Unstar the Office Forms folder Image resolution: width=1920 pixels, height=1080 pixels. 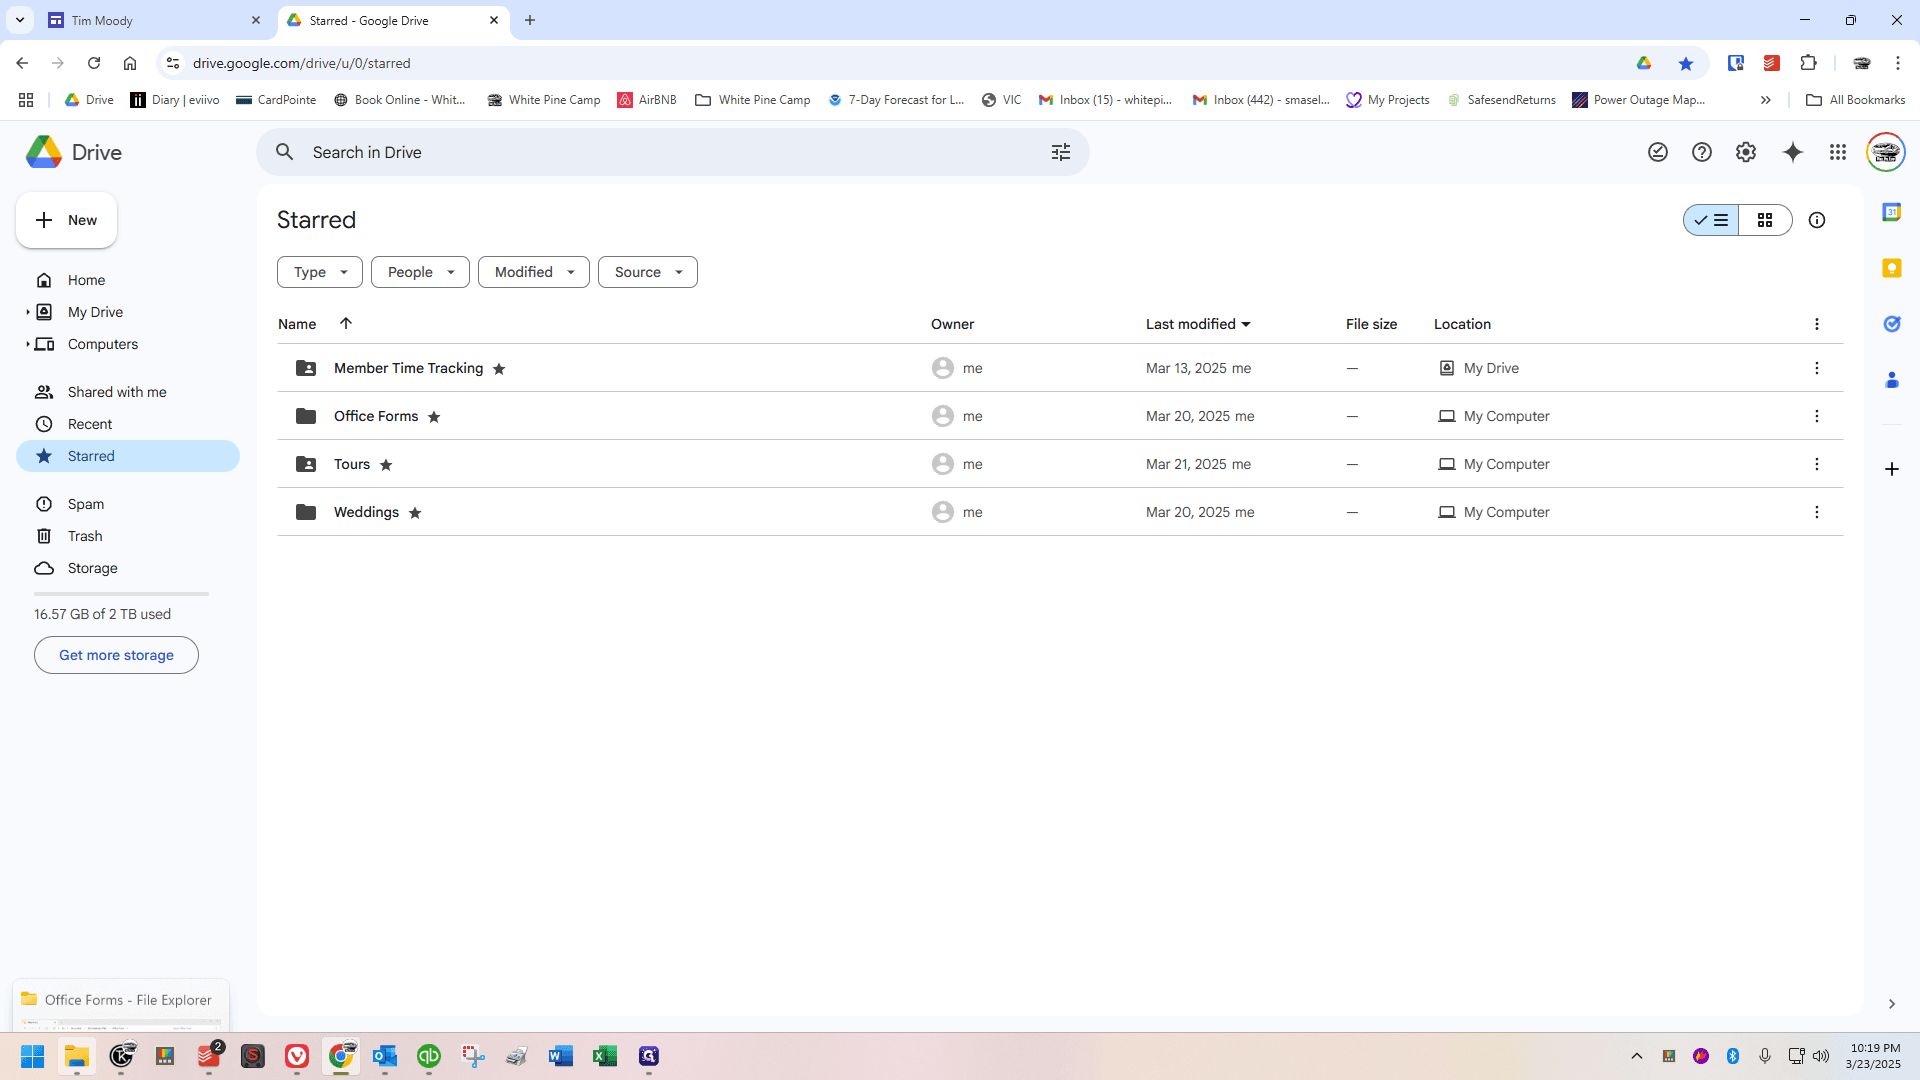coord(434,417)
